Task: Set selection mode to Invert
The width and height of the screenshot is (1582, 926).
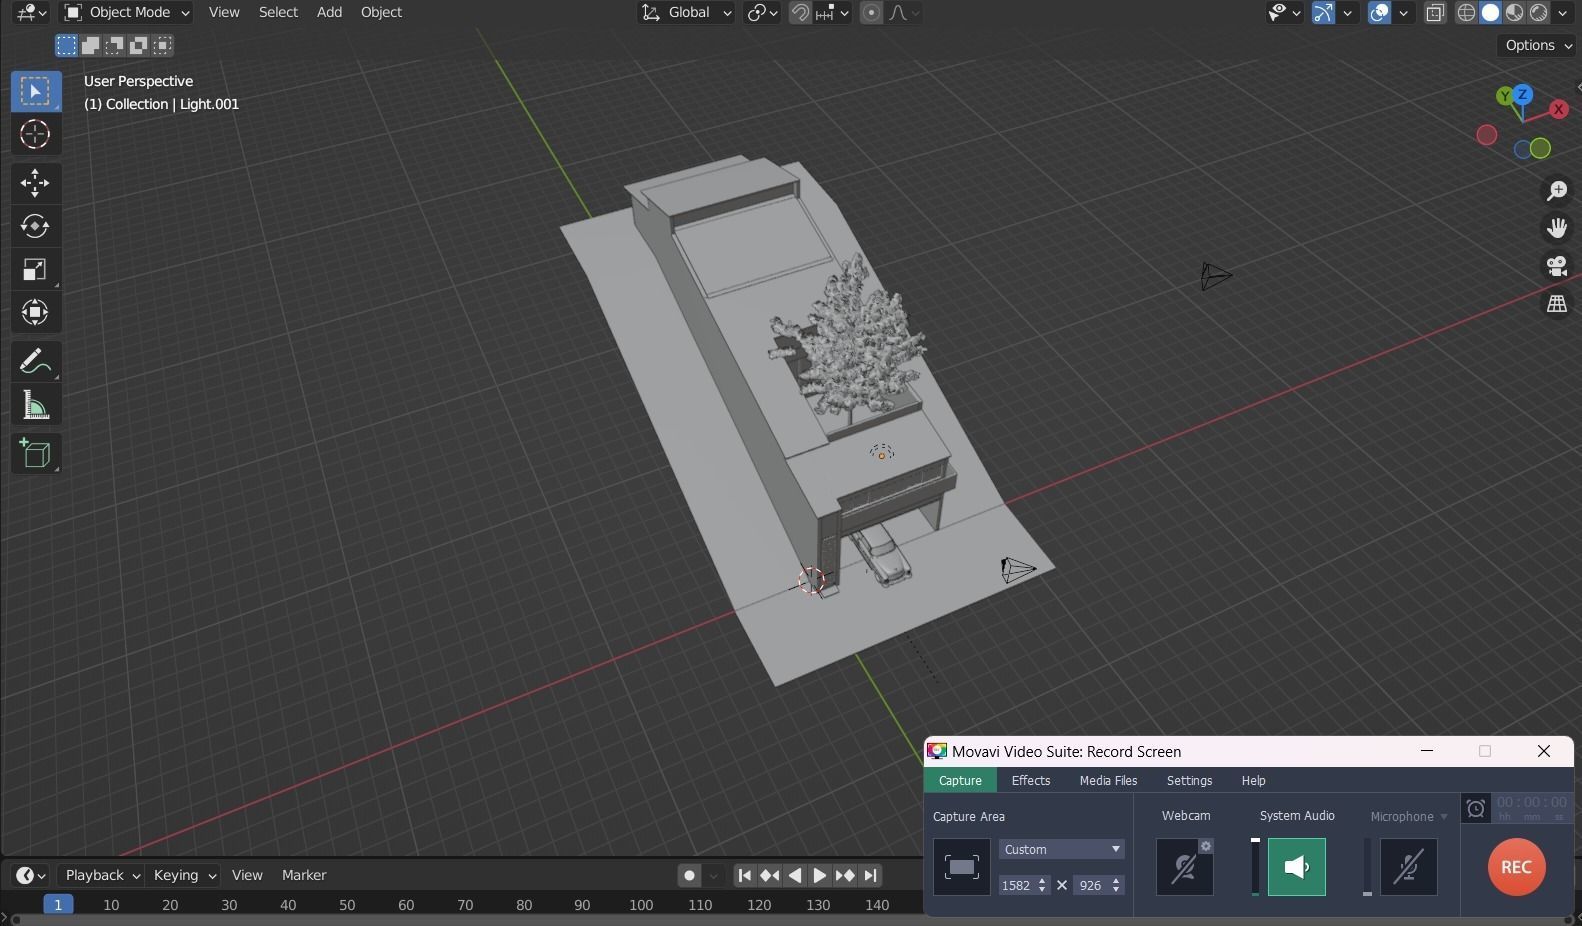Action: 138,45
